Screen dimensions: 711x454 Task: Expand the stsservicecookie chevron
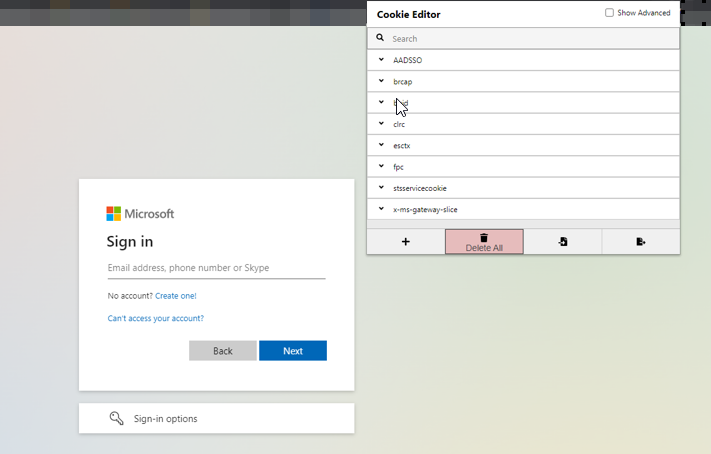381,187
